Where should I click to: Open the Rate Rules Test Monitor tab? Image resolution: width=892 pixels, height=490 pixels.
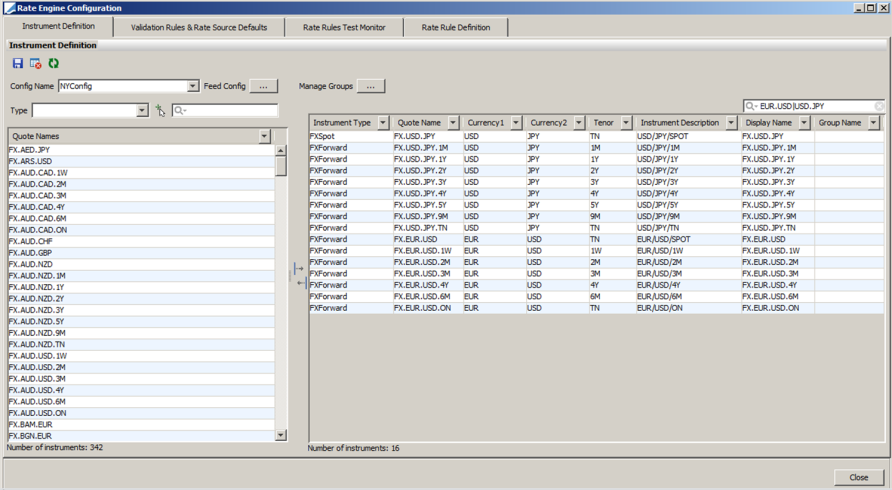click(344, 27)
